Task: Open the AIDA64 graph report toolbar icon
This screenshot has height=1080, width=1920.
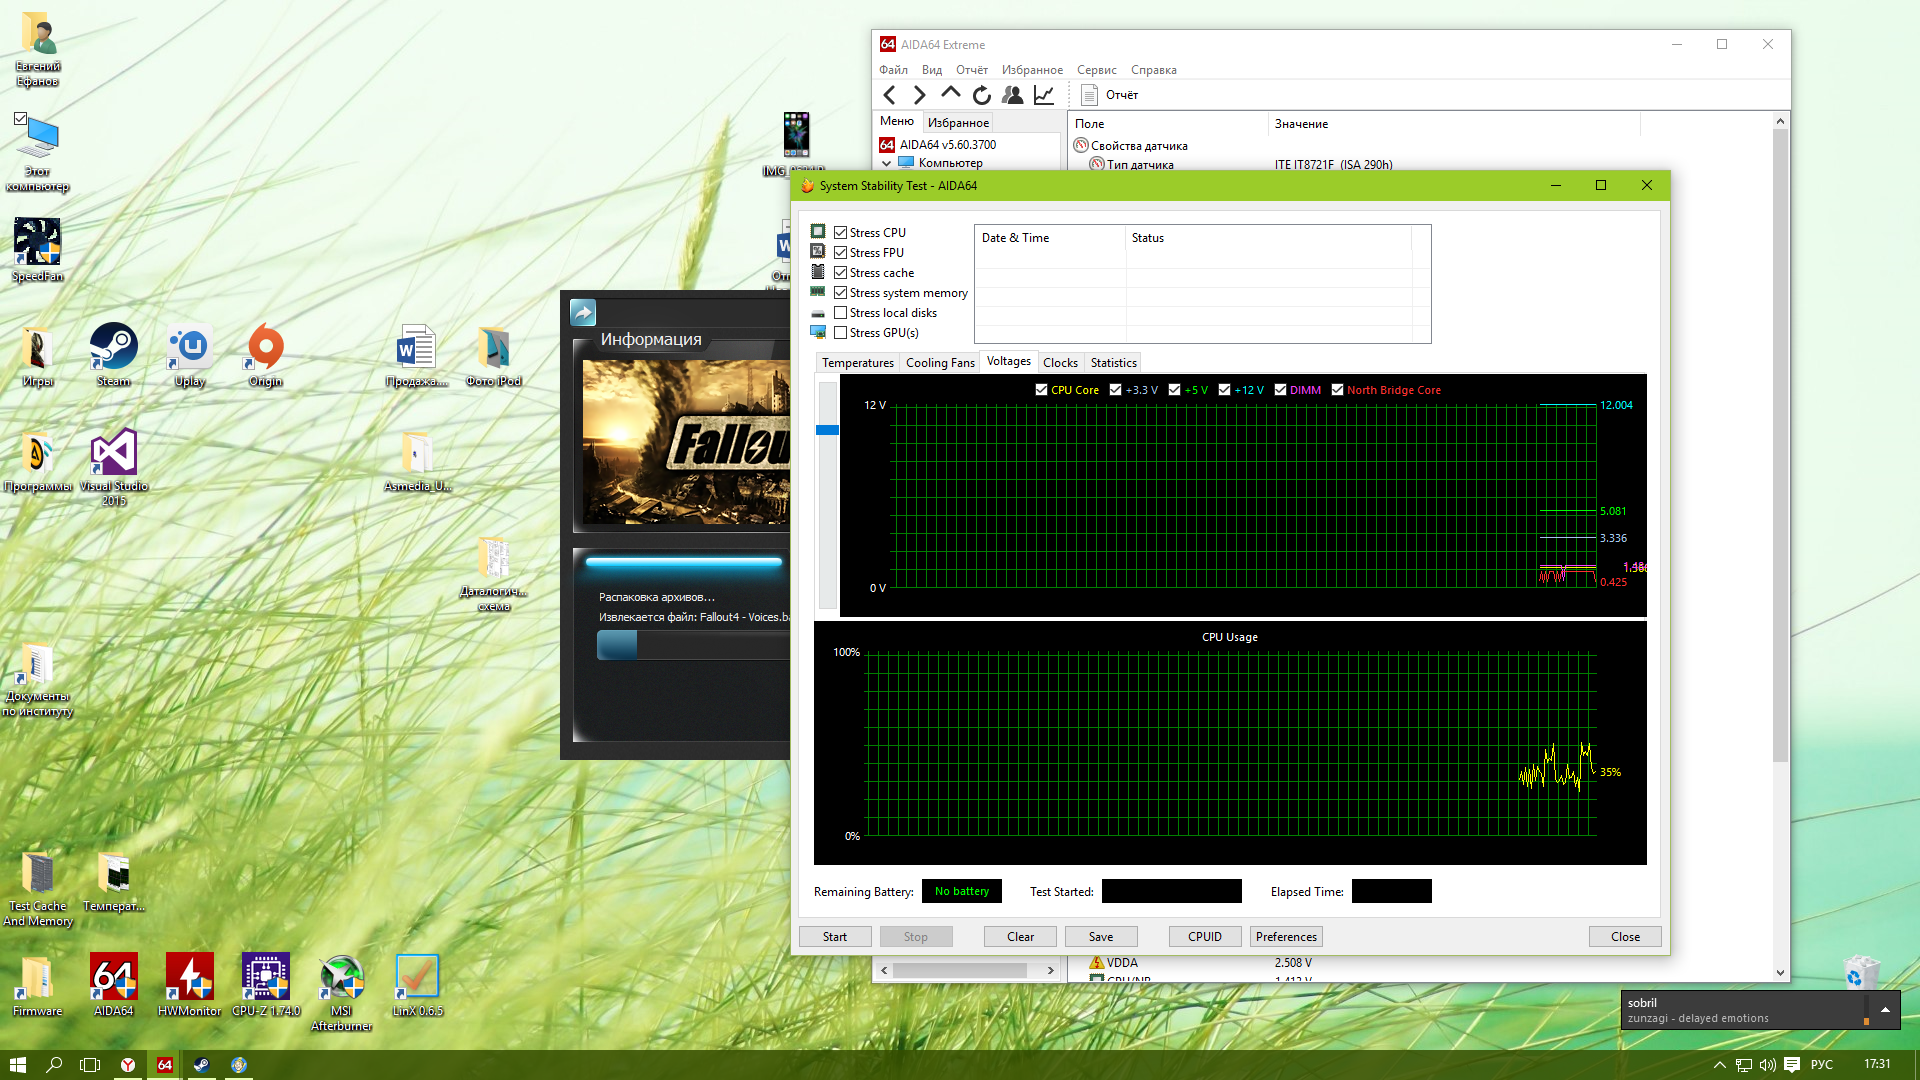Action: (x=1044, y=95)
